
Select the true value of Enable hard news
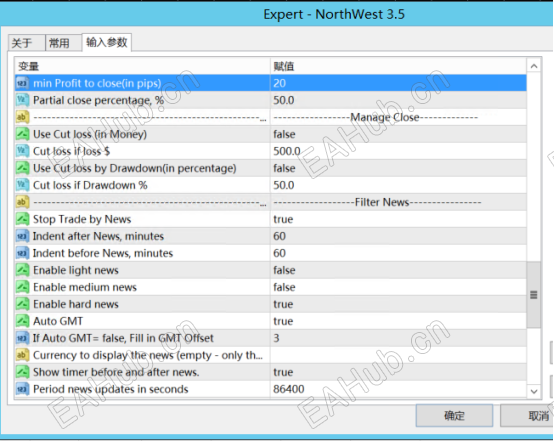pyautogui.click(x=283, y=304)
